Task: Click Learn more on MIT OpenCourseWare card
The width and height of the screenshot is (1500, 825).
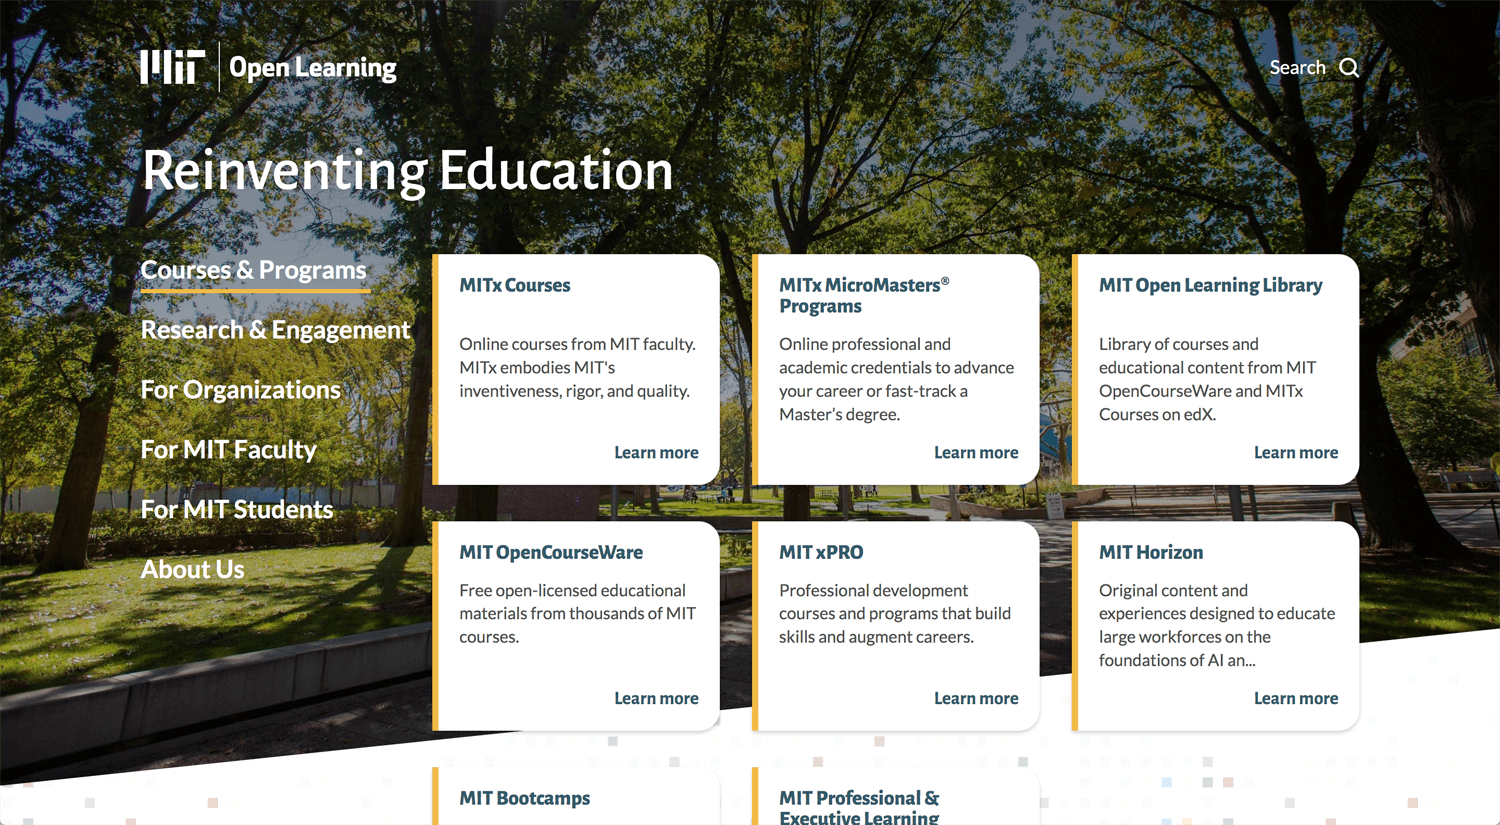Action: [656, 698]
